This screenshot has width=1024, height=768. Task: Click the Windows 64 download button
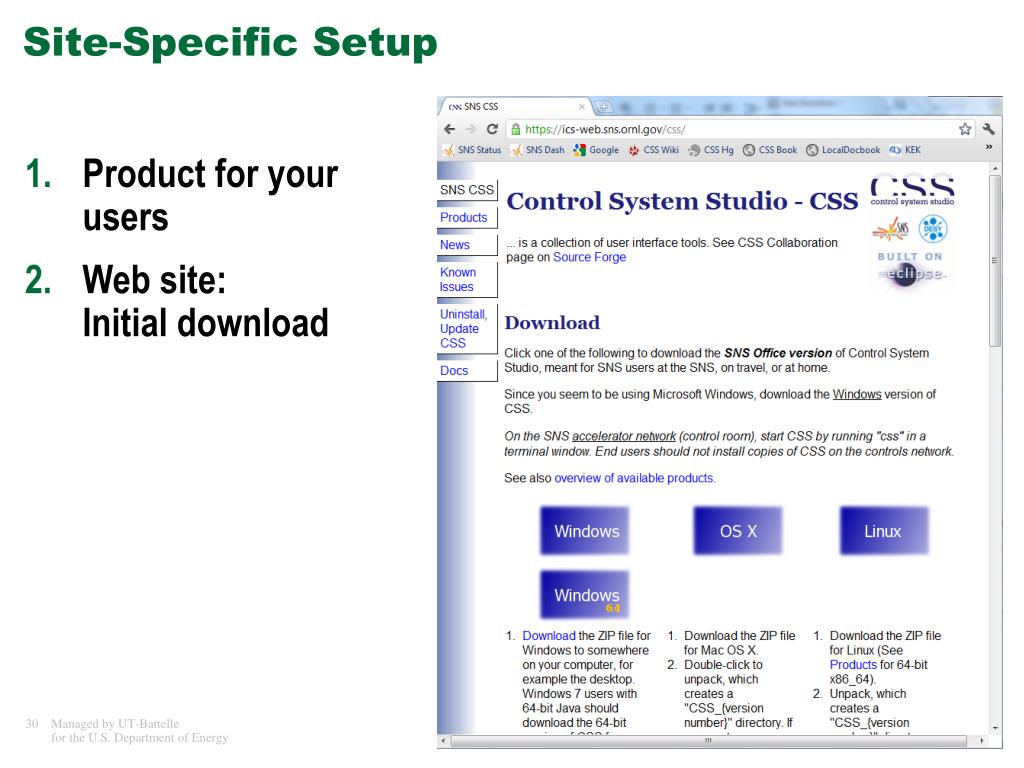(x=584, y=595)
